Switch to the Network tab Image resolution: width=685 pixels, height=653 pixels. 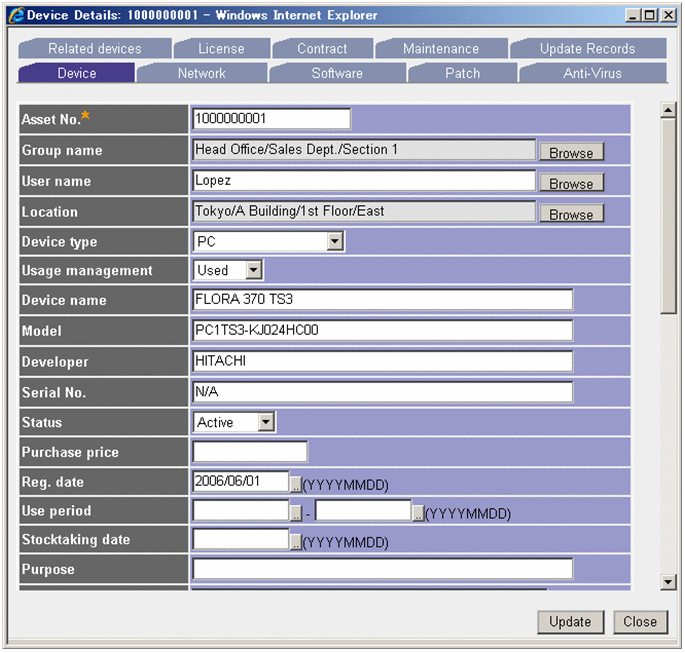[x=201, y=73]
